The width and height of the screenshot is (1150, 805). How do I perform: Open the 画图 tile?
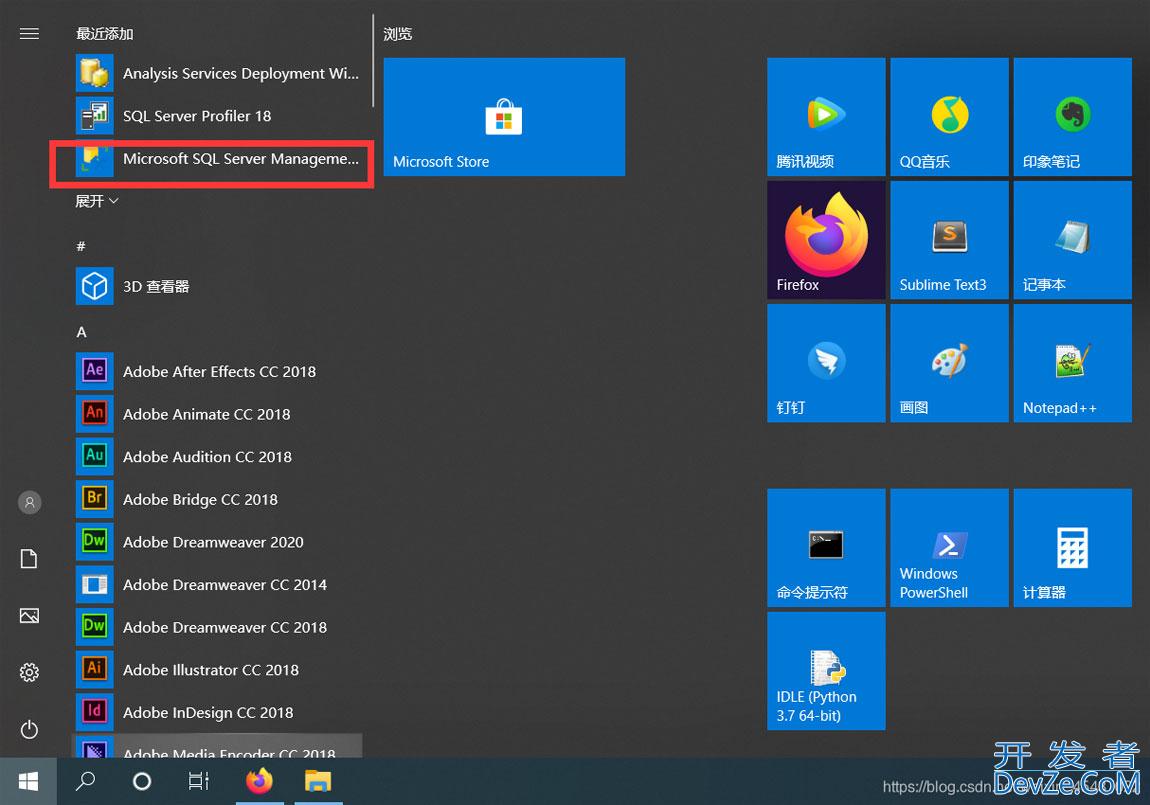click(949, 363)
